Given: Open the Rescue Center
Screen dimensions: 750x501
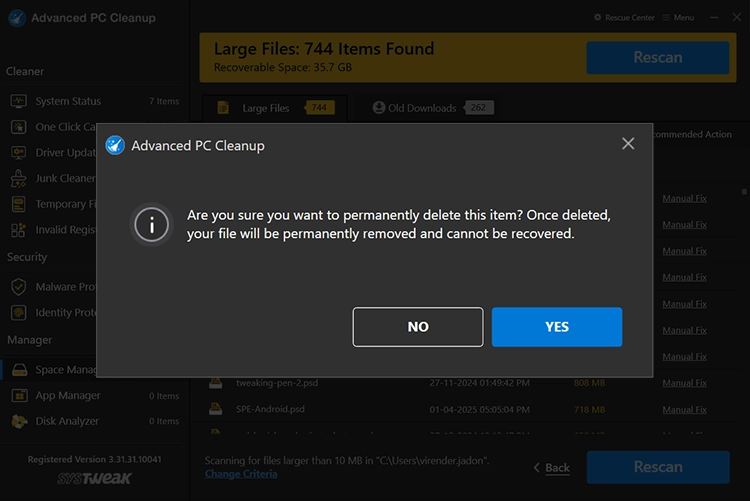Looking at the screenshot, I should click(625, 18).
